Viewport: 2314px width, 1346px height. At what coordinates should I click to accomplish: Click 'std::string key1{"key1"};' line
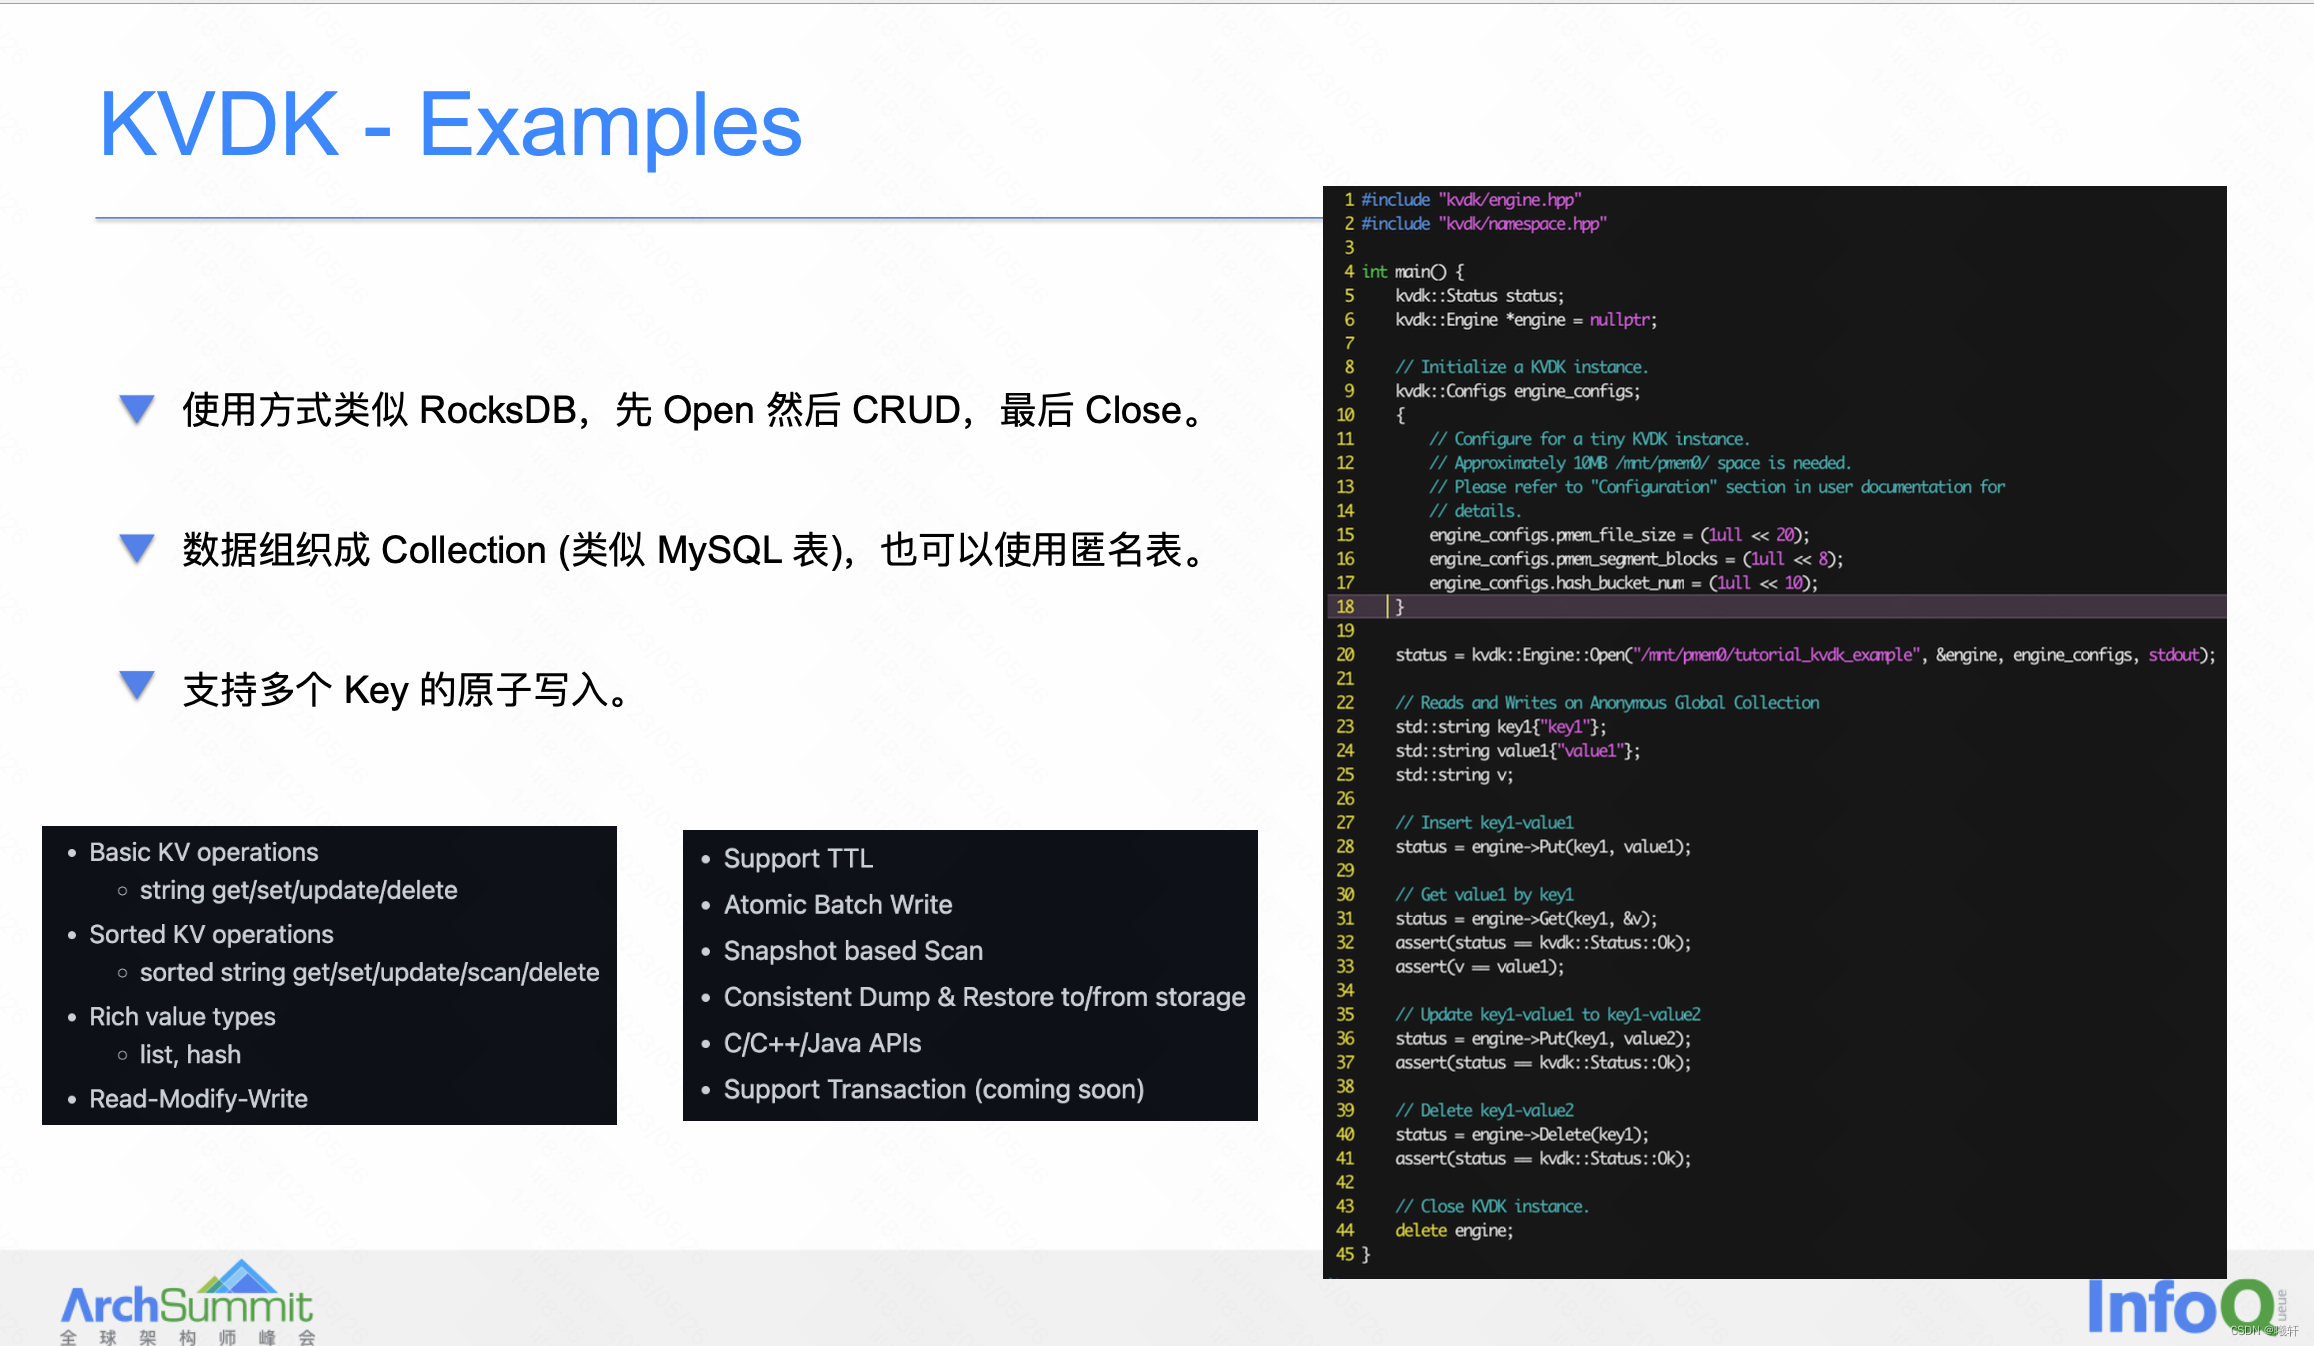click(x=1500, y=727)
